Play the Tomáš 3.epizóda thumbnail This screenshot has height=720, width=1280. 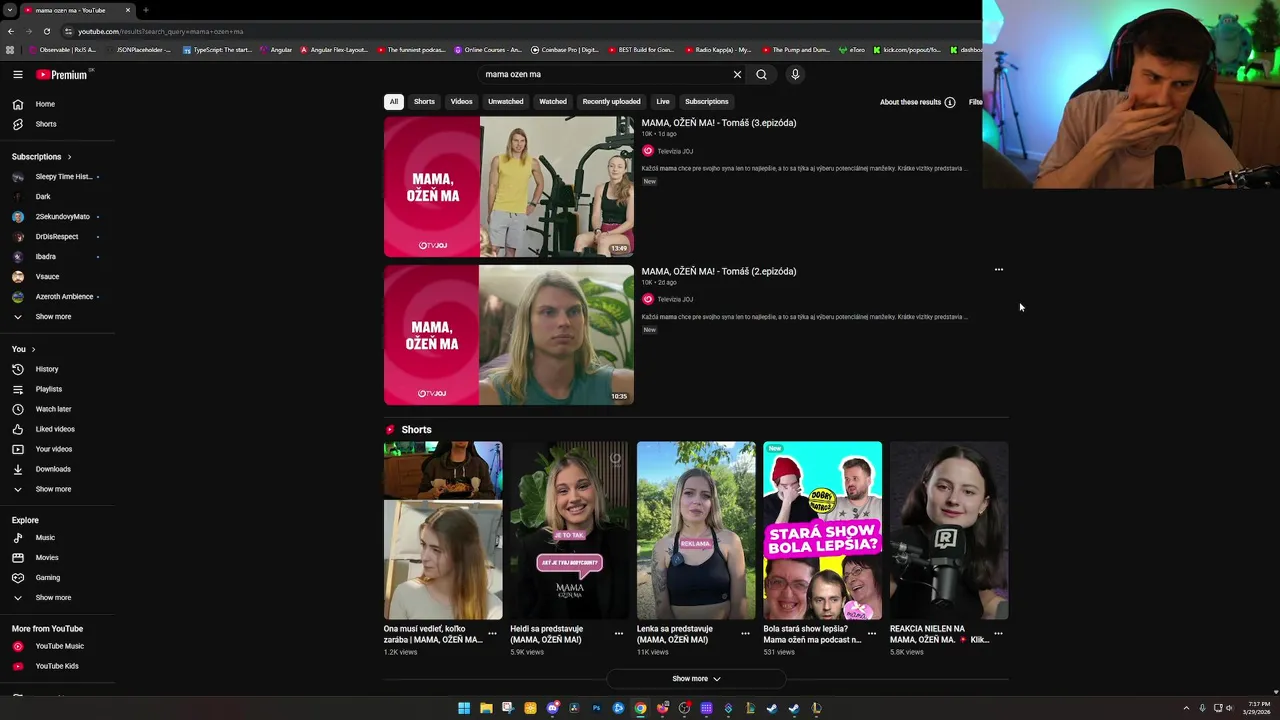508,187
